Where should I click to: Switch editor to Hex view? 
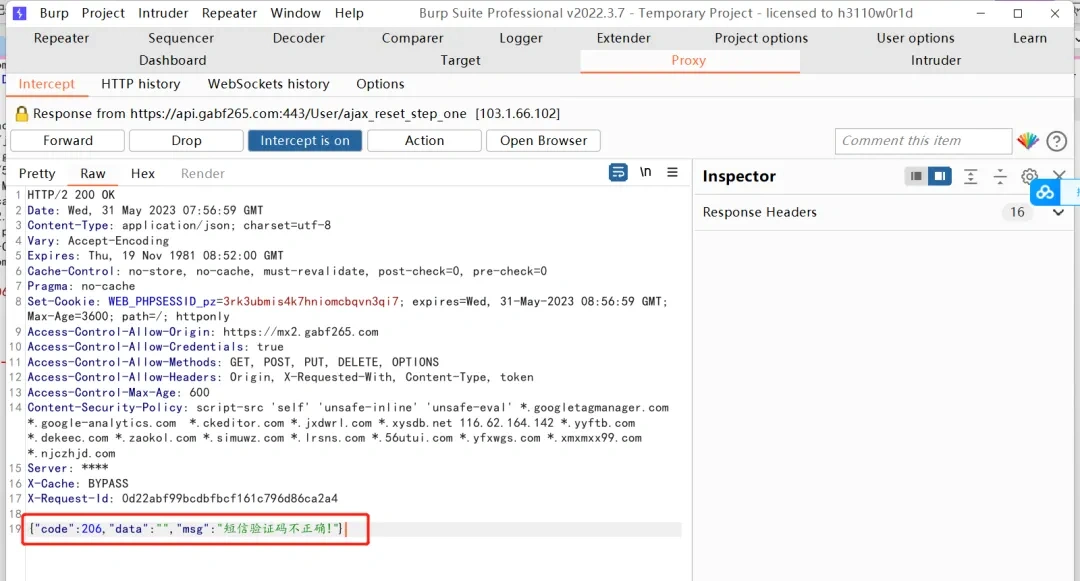[143, 173]
